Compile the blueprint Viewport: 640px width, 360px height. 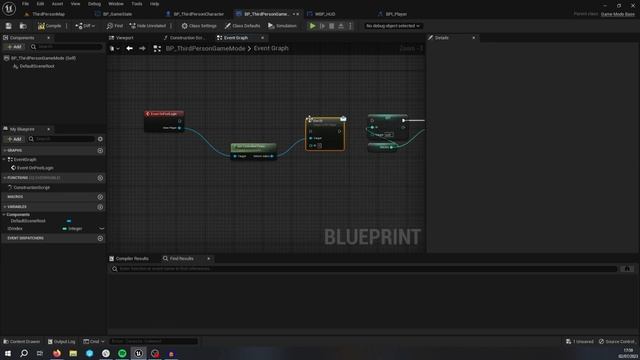(x=49, y=26)
